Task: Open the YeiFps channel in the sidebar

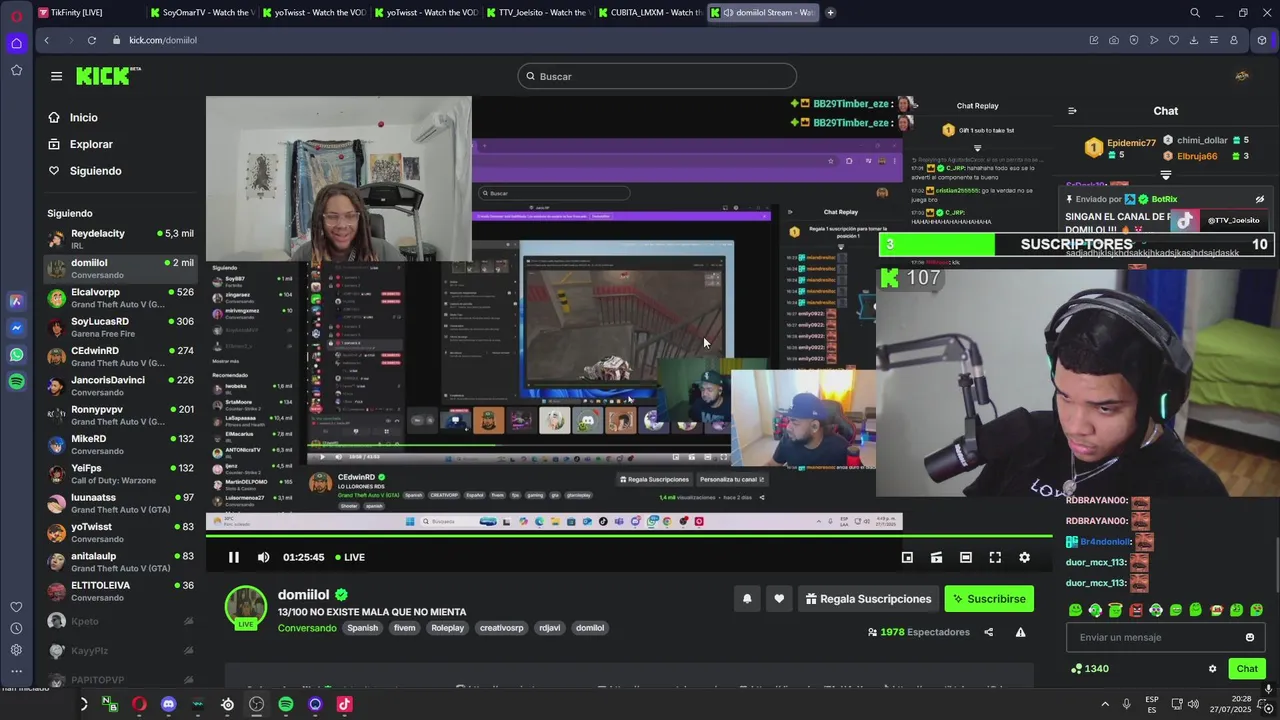Action: [x=120, y=473]
